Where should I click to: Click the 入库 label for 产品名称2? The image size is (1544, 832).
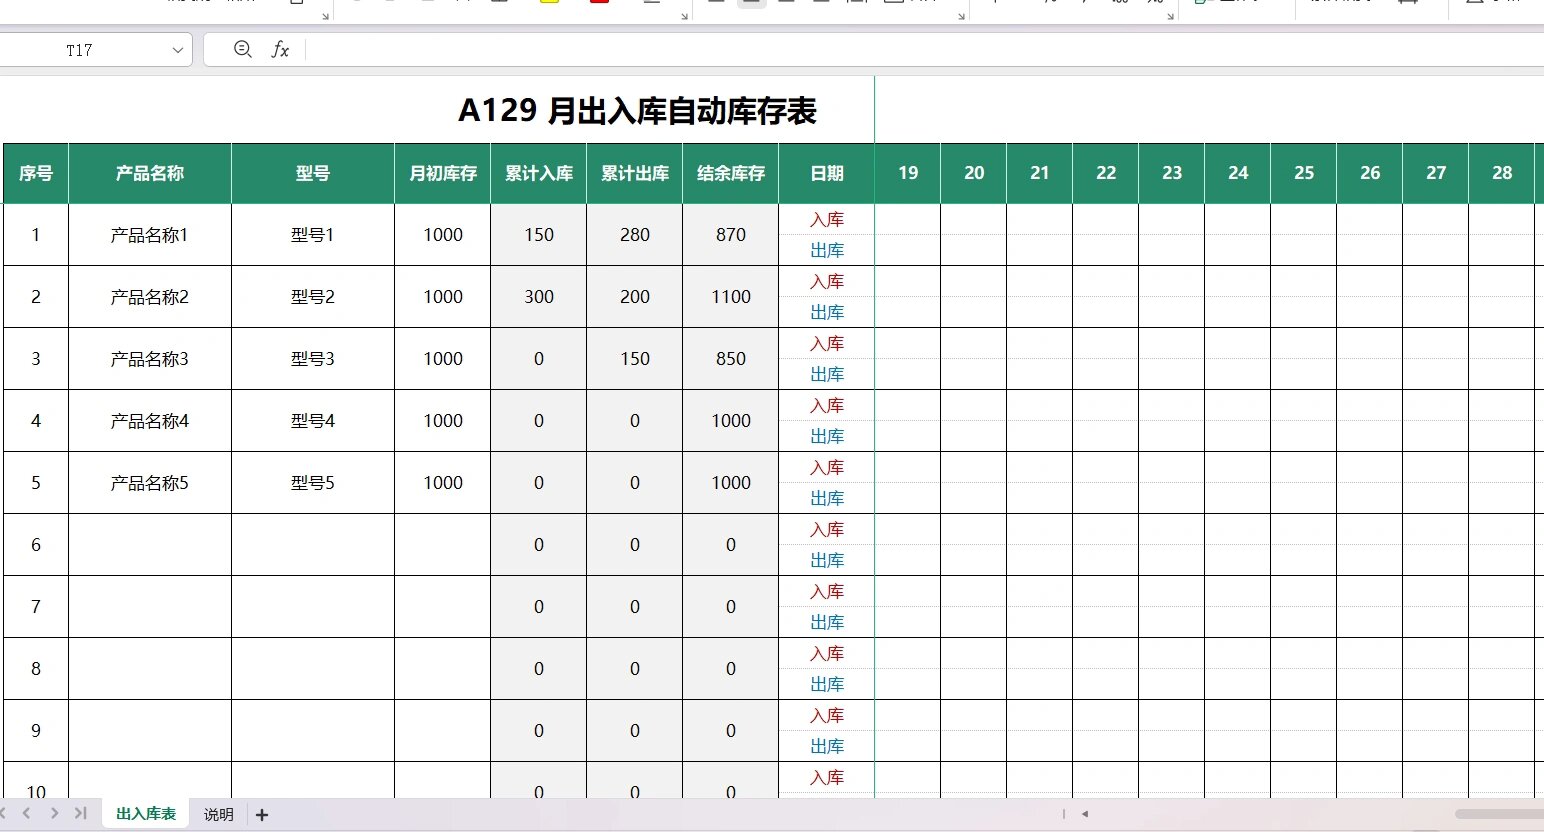pos(827,282)
